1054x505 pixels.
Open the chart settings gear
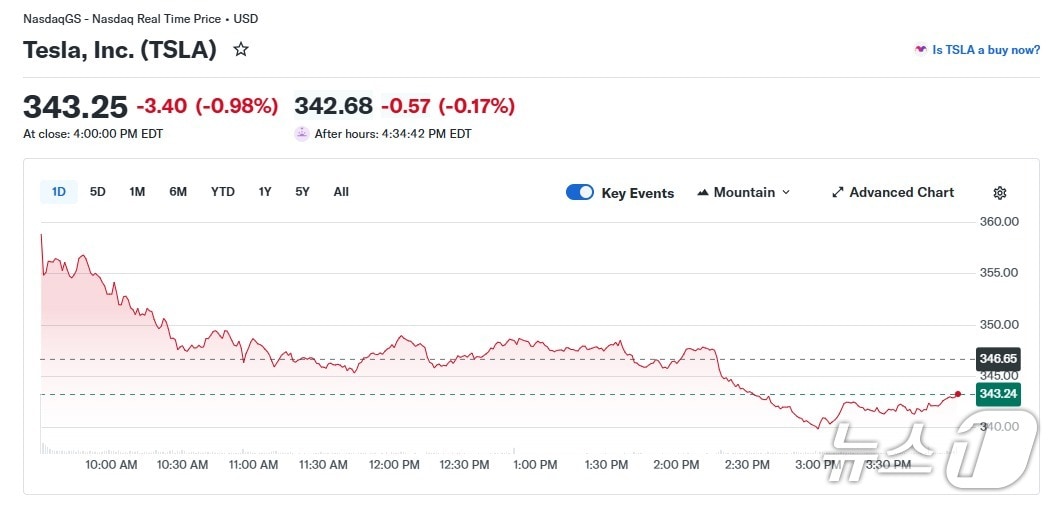tap(1000, 193)
